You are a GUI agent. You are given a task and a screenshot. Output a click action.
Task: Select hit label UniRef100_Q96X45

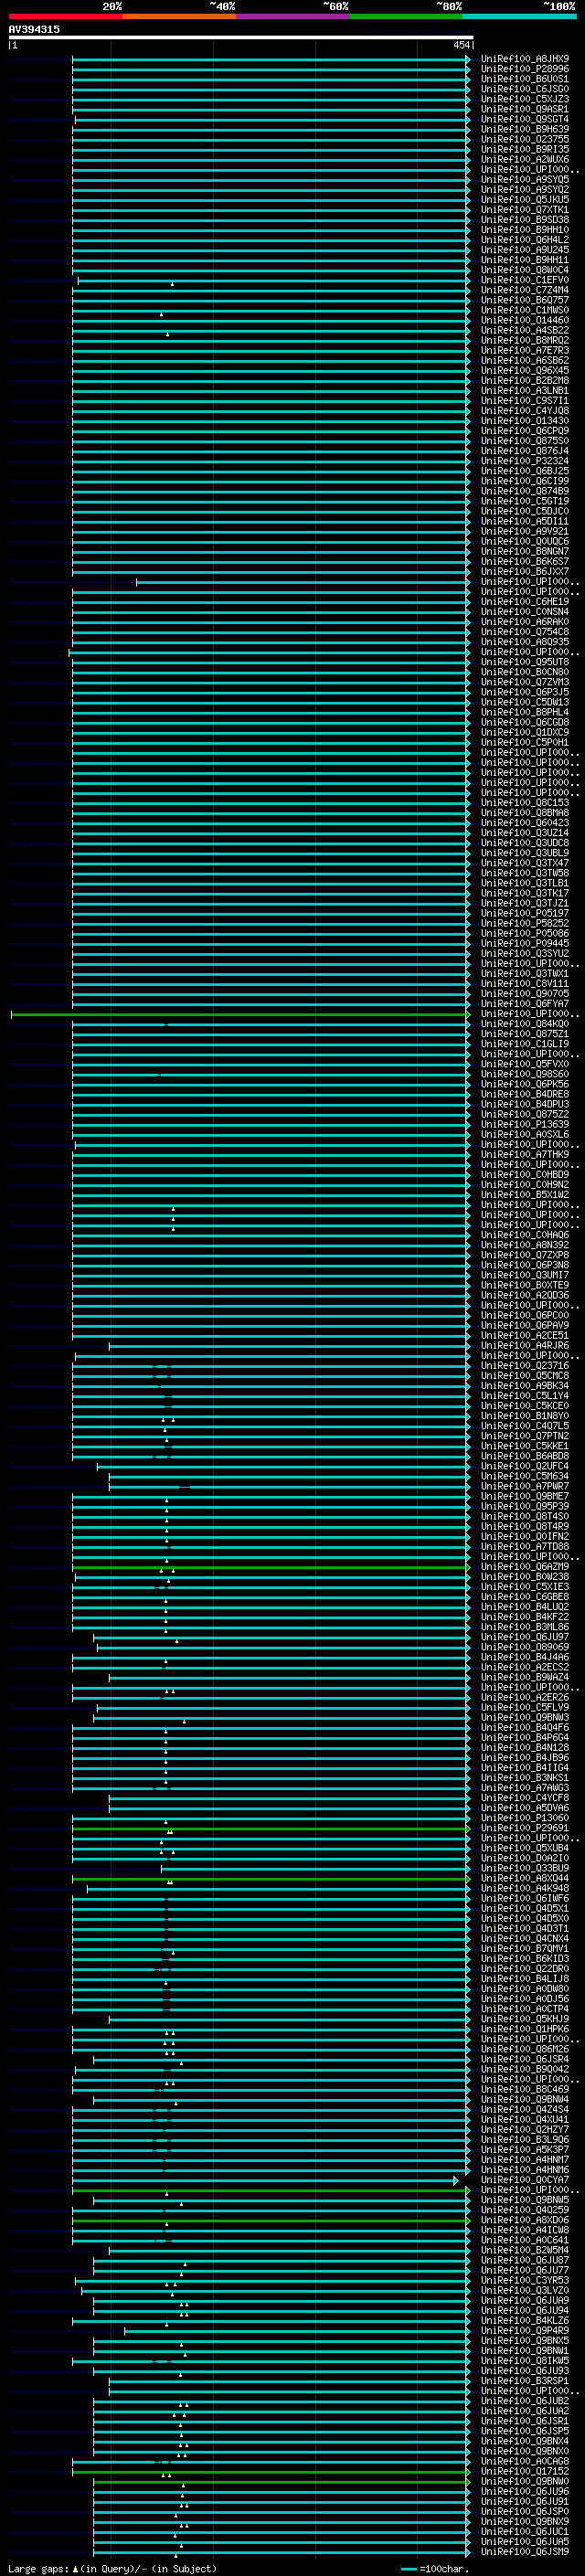click(525, 370)
